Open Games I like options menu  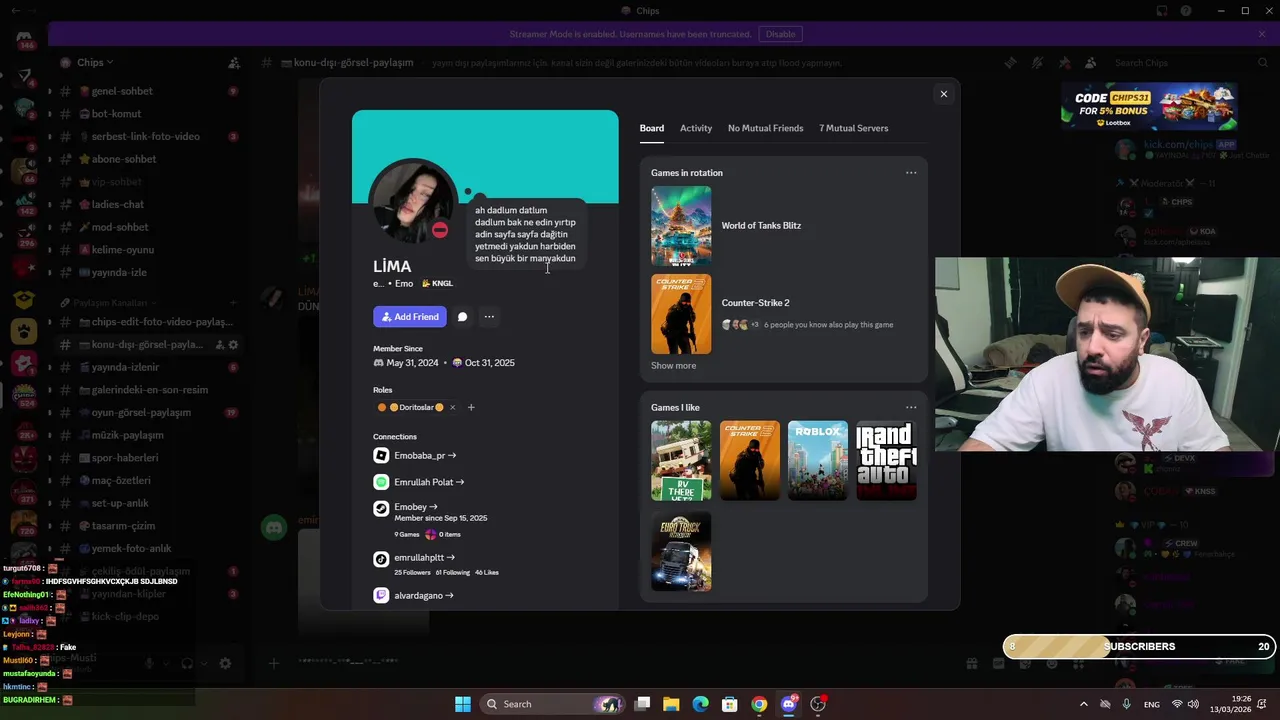[x=911, y=407]
